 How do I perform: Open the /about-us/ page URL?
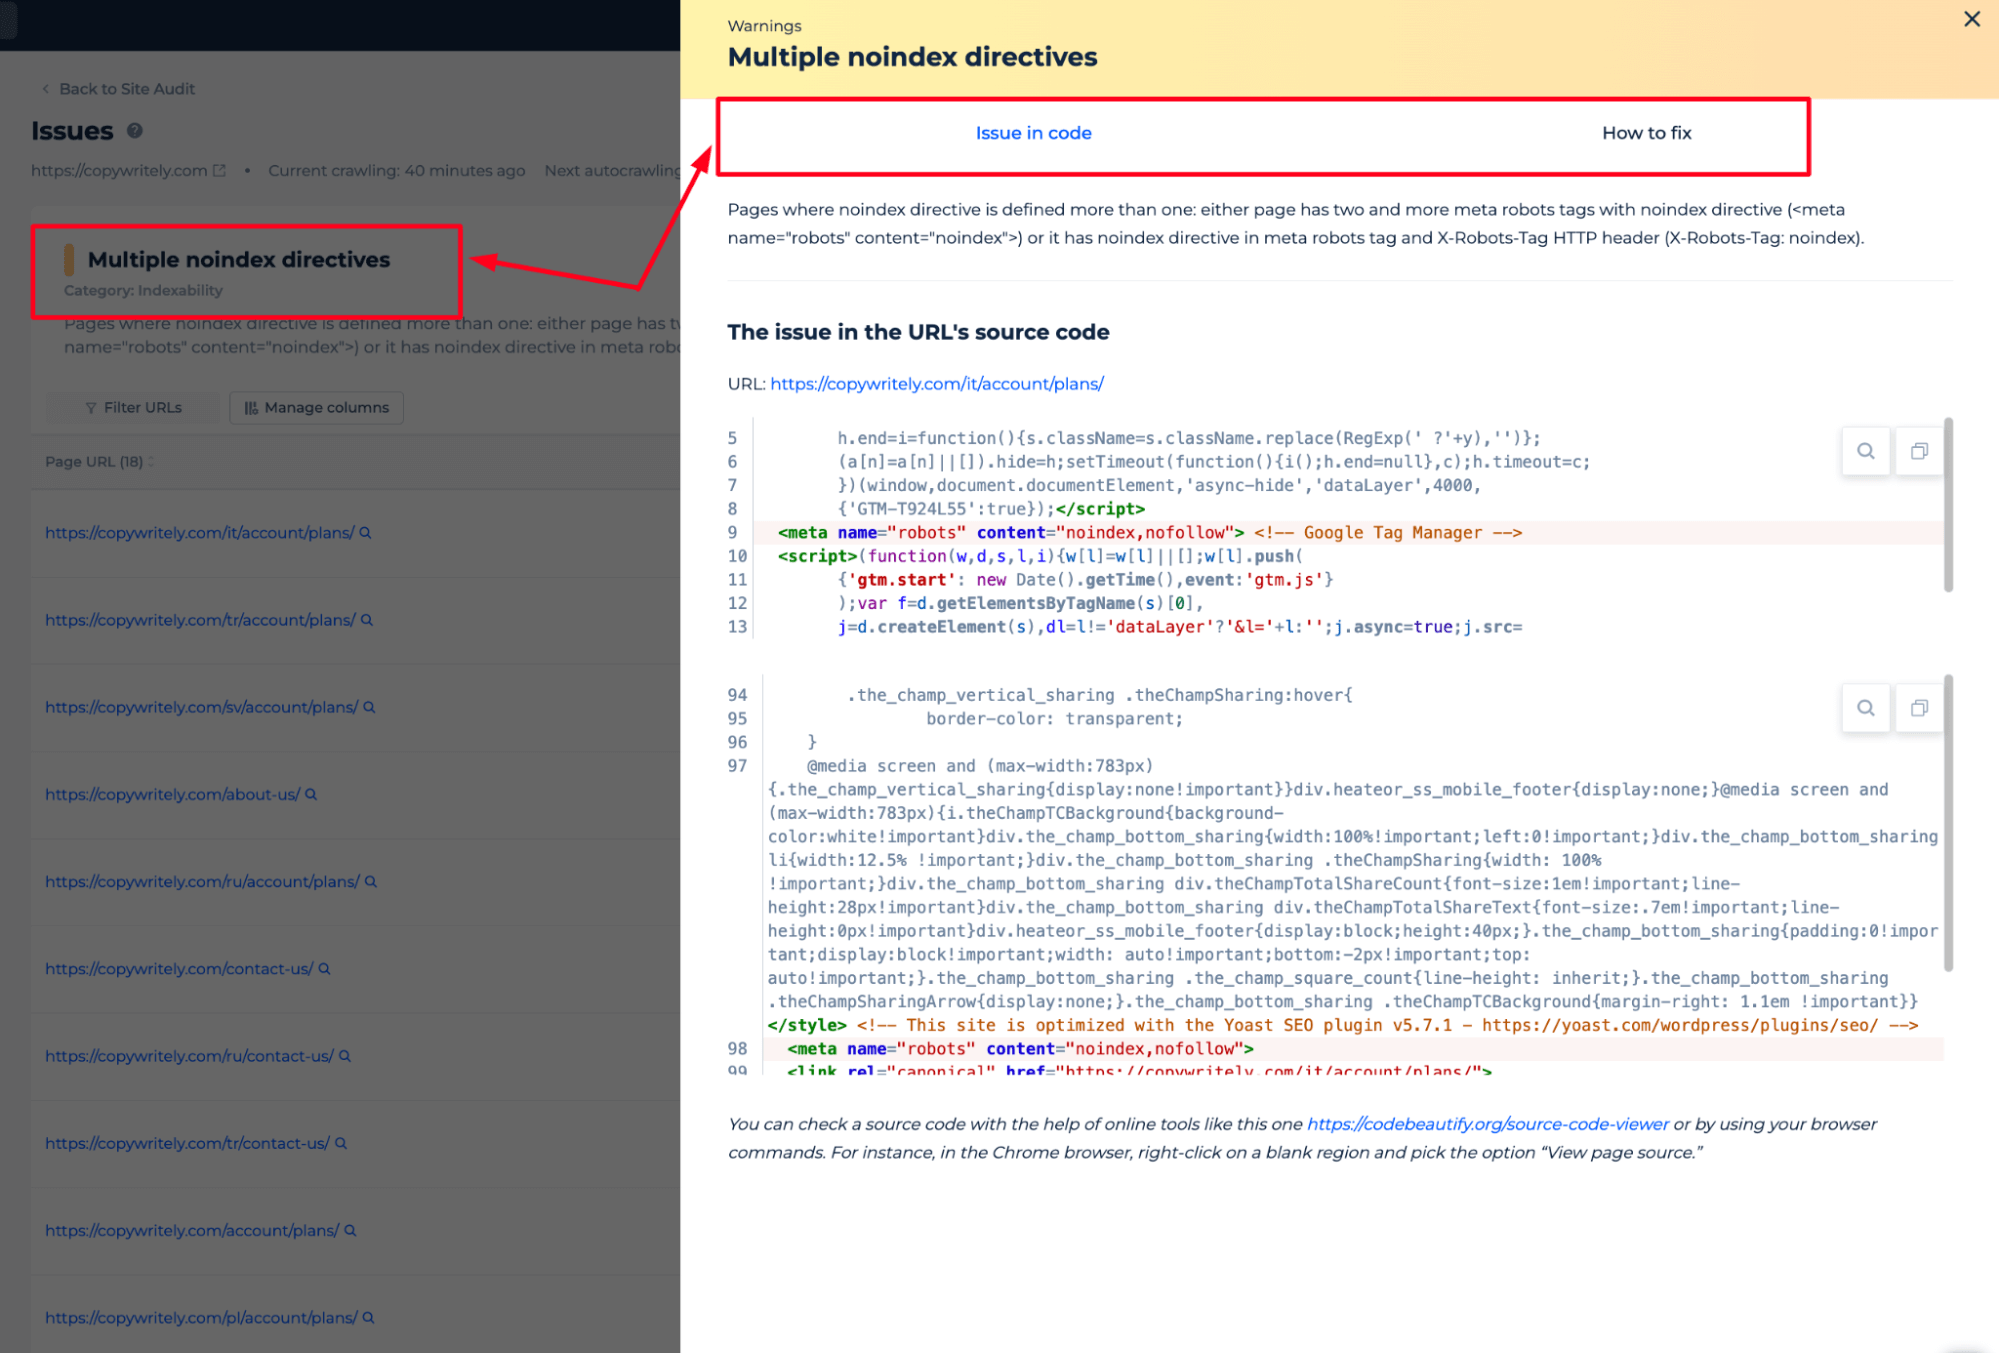[172, 794]
